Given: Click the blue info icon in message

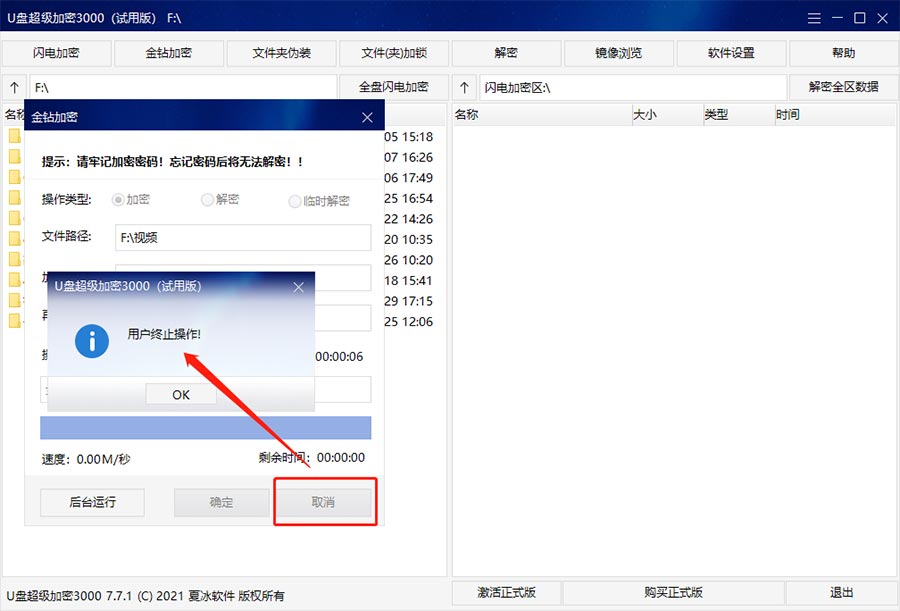Looking at the screenshot, I should [x=92, y=341].
